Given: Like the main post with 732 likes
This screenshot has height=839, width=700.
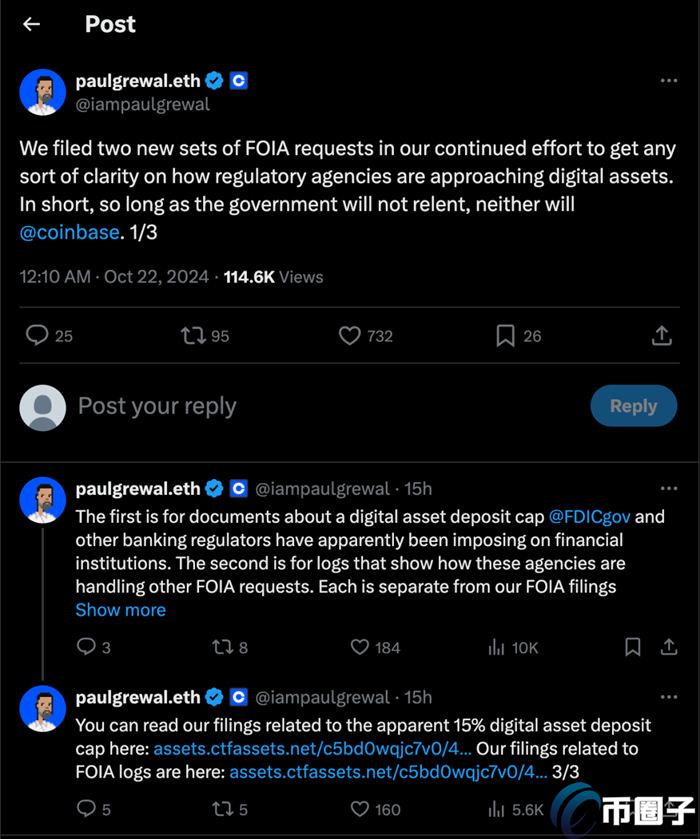Looking at the screenshot, I should click(349, 336).
